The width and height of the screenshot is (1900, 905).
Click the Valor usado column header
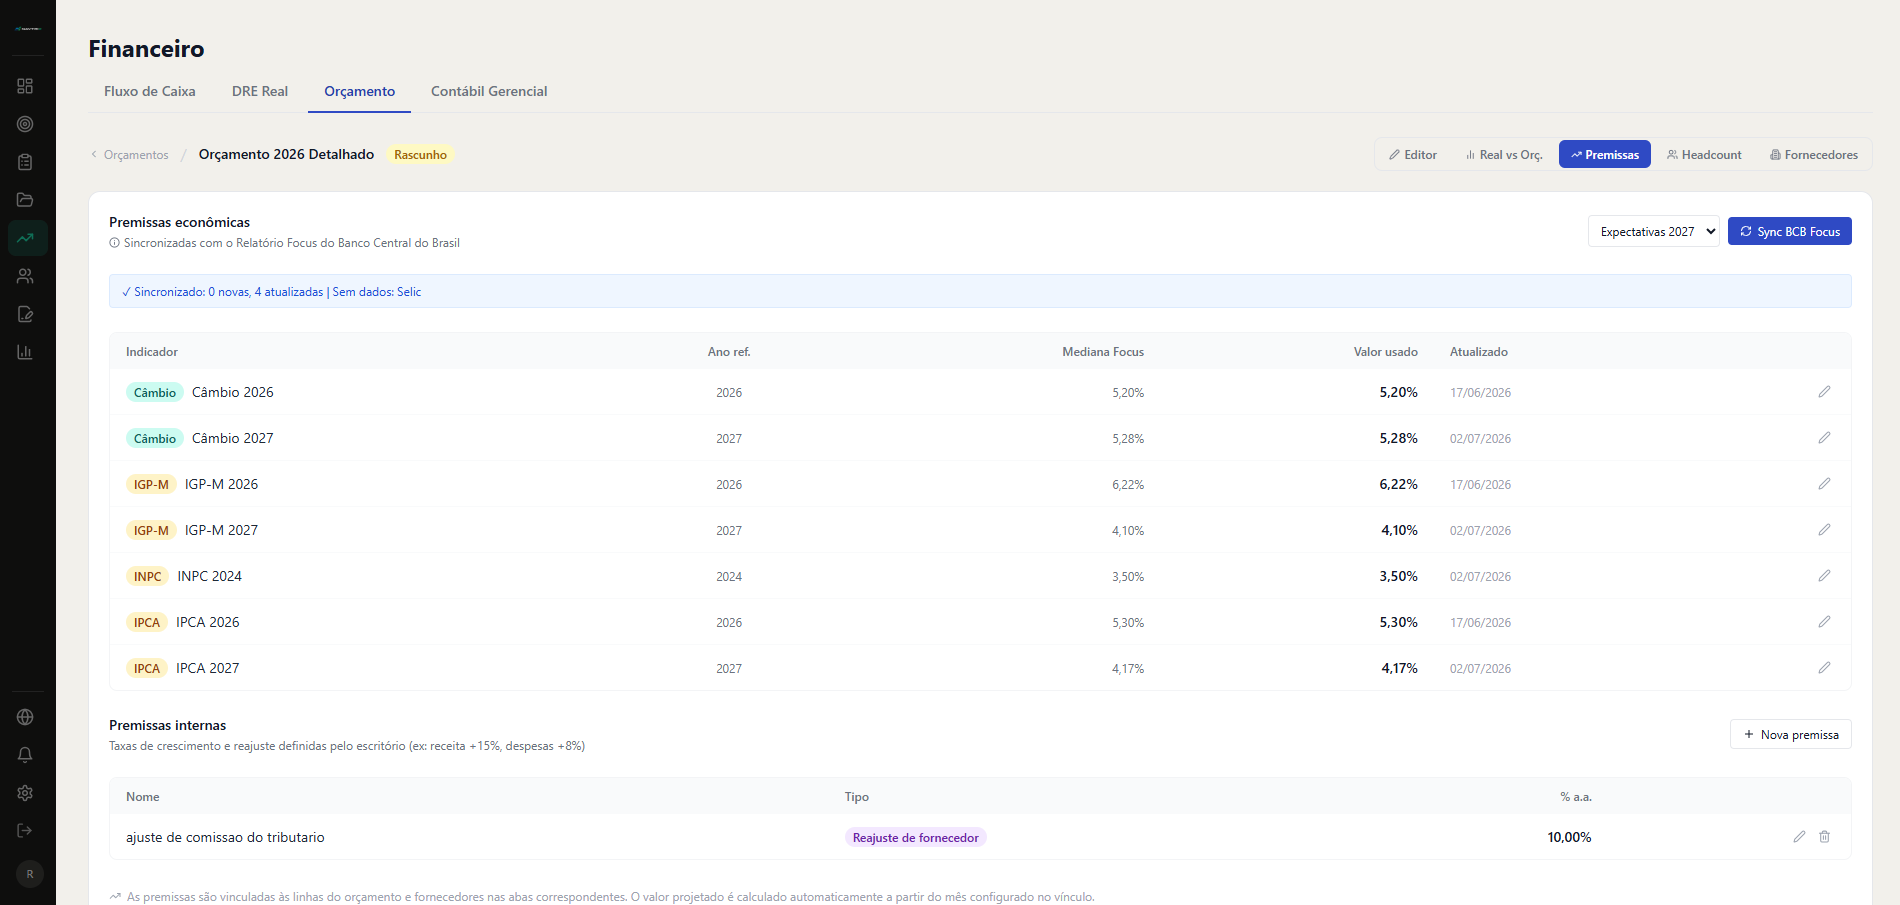tap(1386, 352)
